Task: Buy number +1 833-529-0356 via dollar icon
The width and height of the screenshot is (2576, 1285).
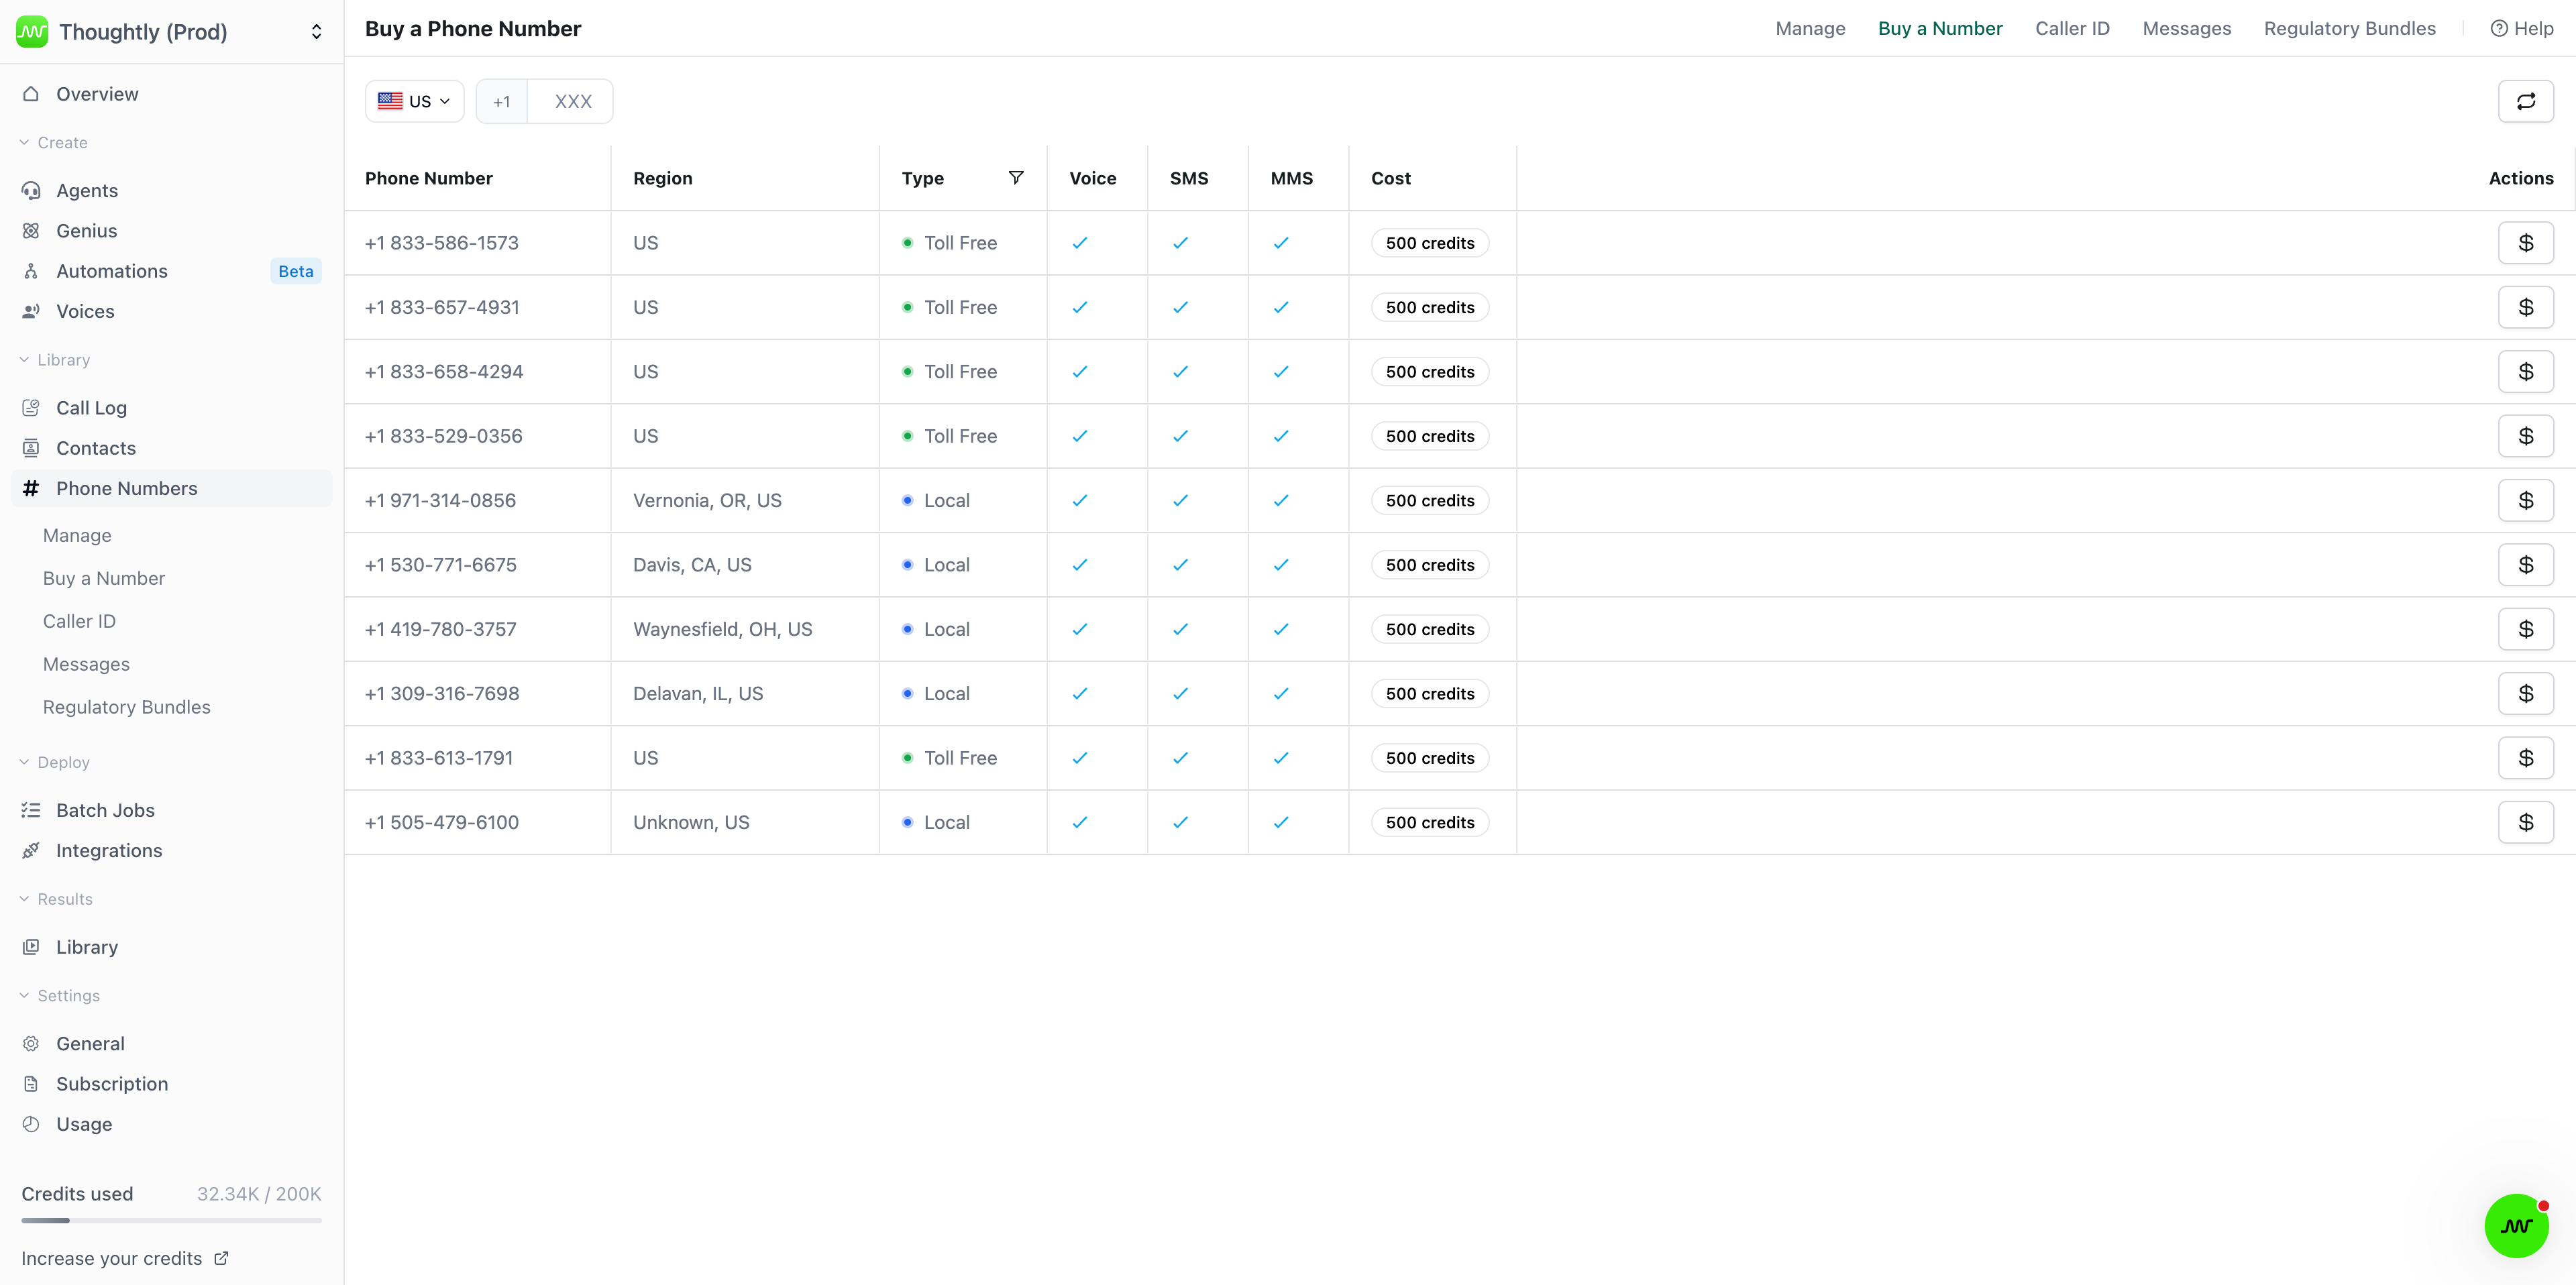Action: point(2525,436)
